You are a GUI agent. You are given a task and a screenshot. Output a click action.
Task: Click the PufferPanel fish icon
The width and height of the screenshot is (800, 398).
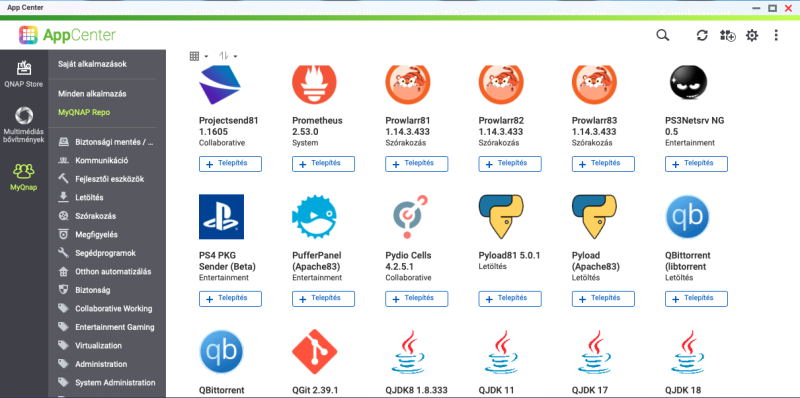[314, 217]
